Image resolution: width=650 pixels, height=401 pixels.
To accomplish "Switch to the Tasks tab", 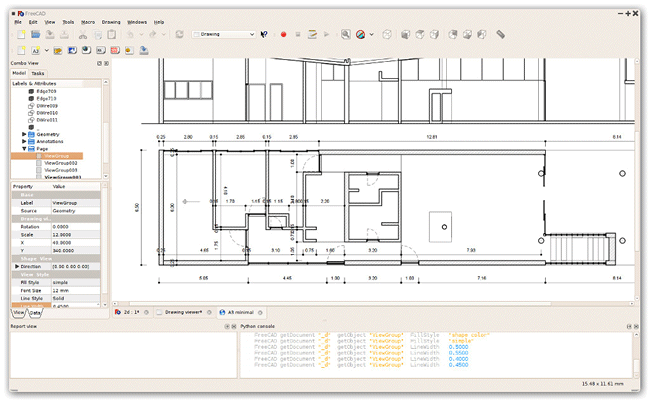I will coord(37,73).
